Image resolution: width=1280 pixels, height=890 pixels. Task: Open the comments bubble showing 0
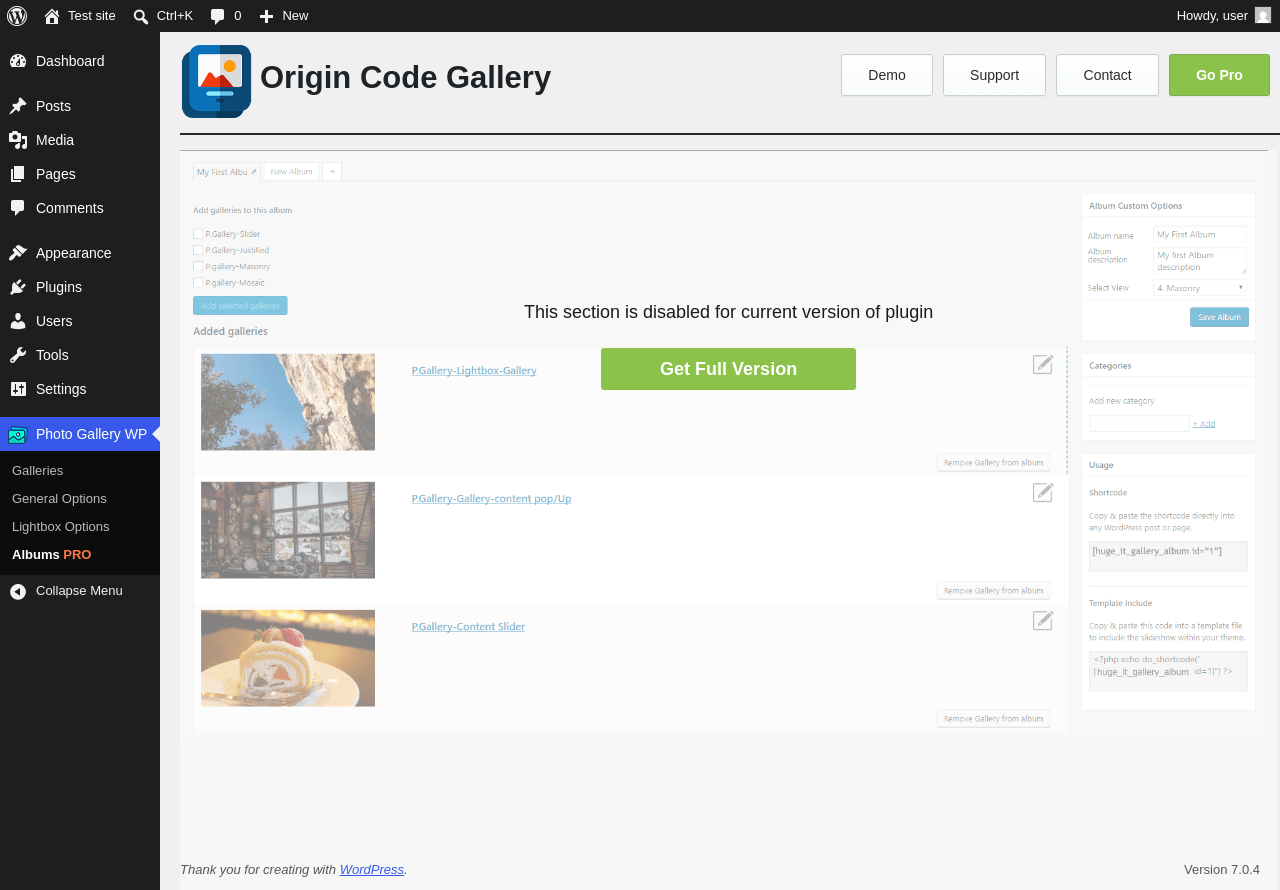tap(217, 16)
